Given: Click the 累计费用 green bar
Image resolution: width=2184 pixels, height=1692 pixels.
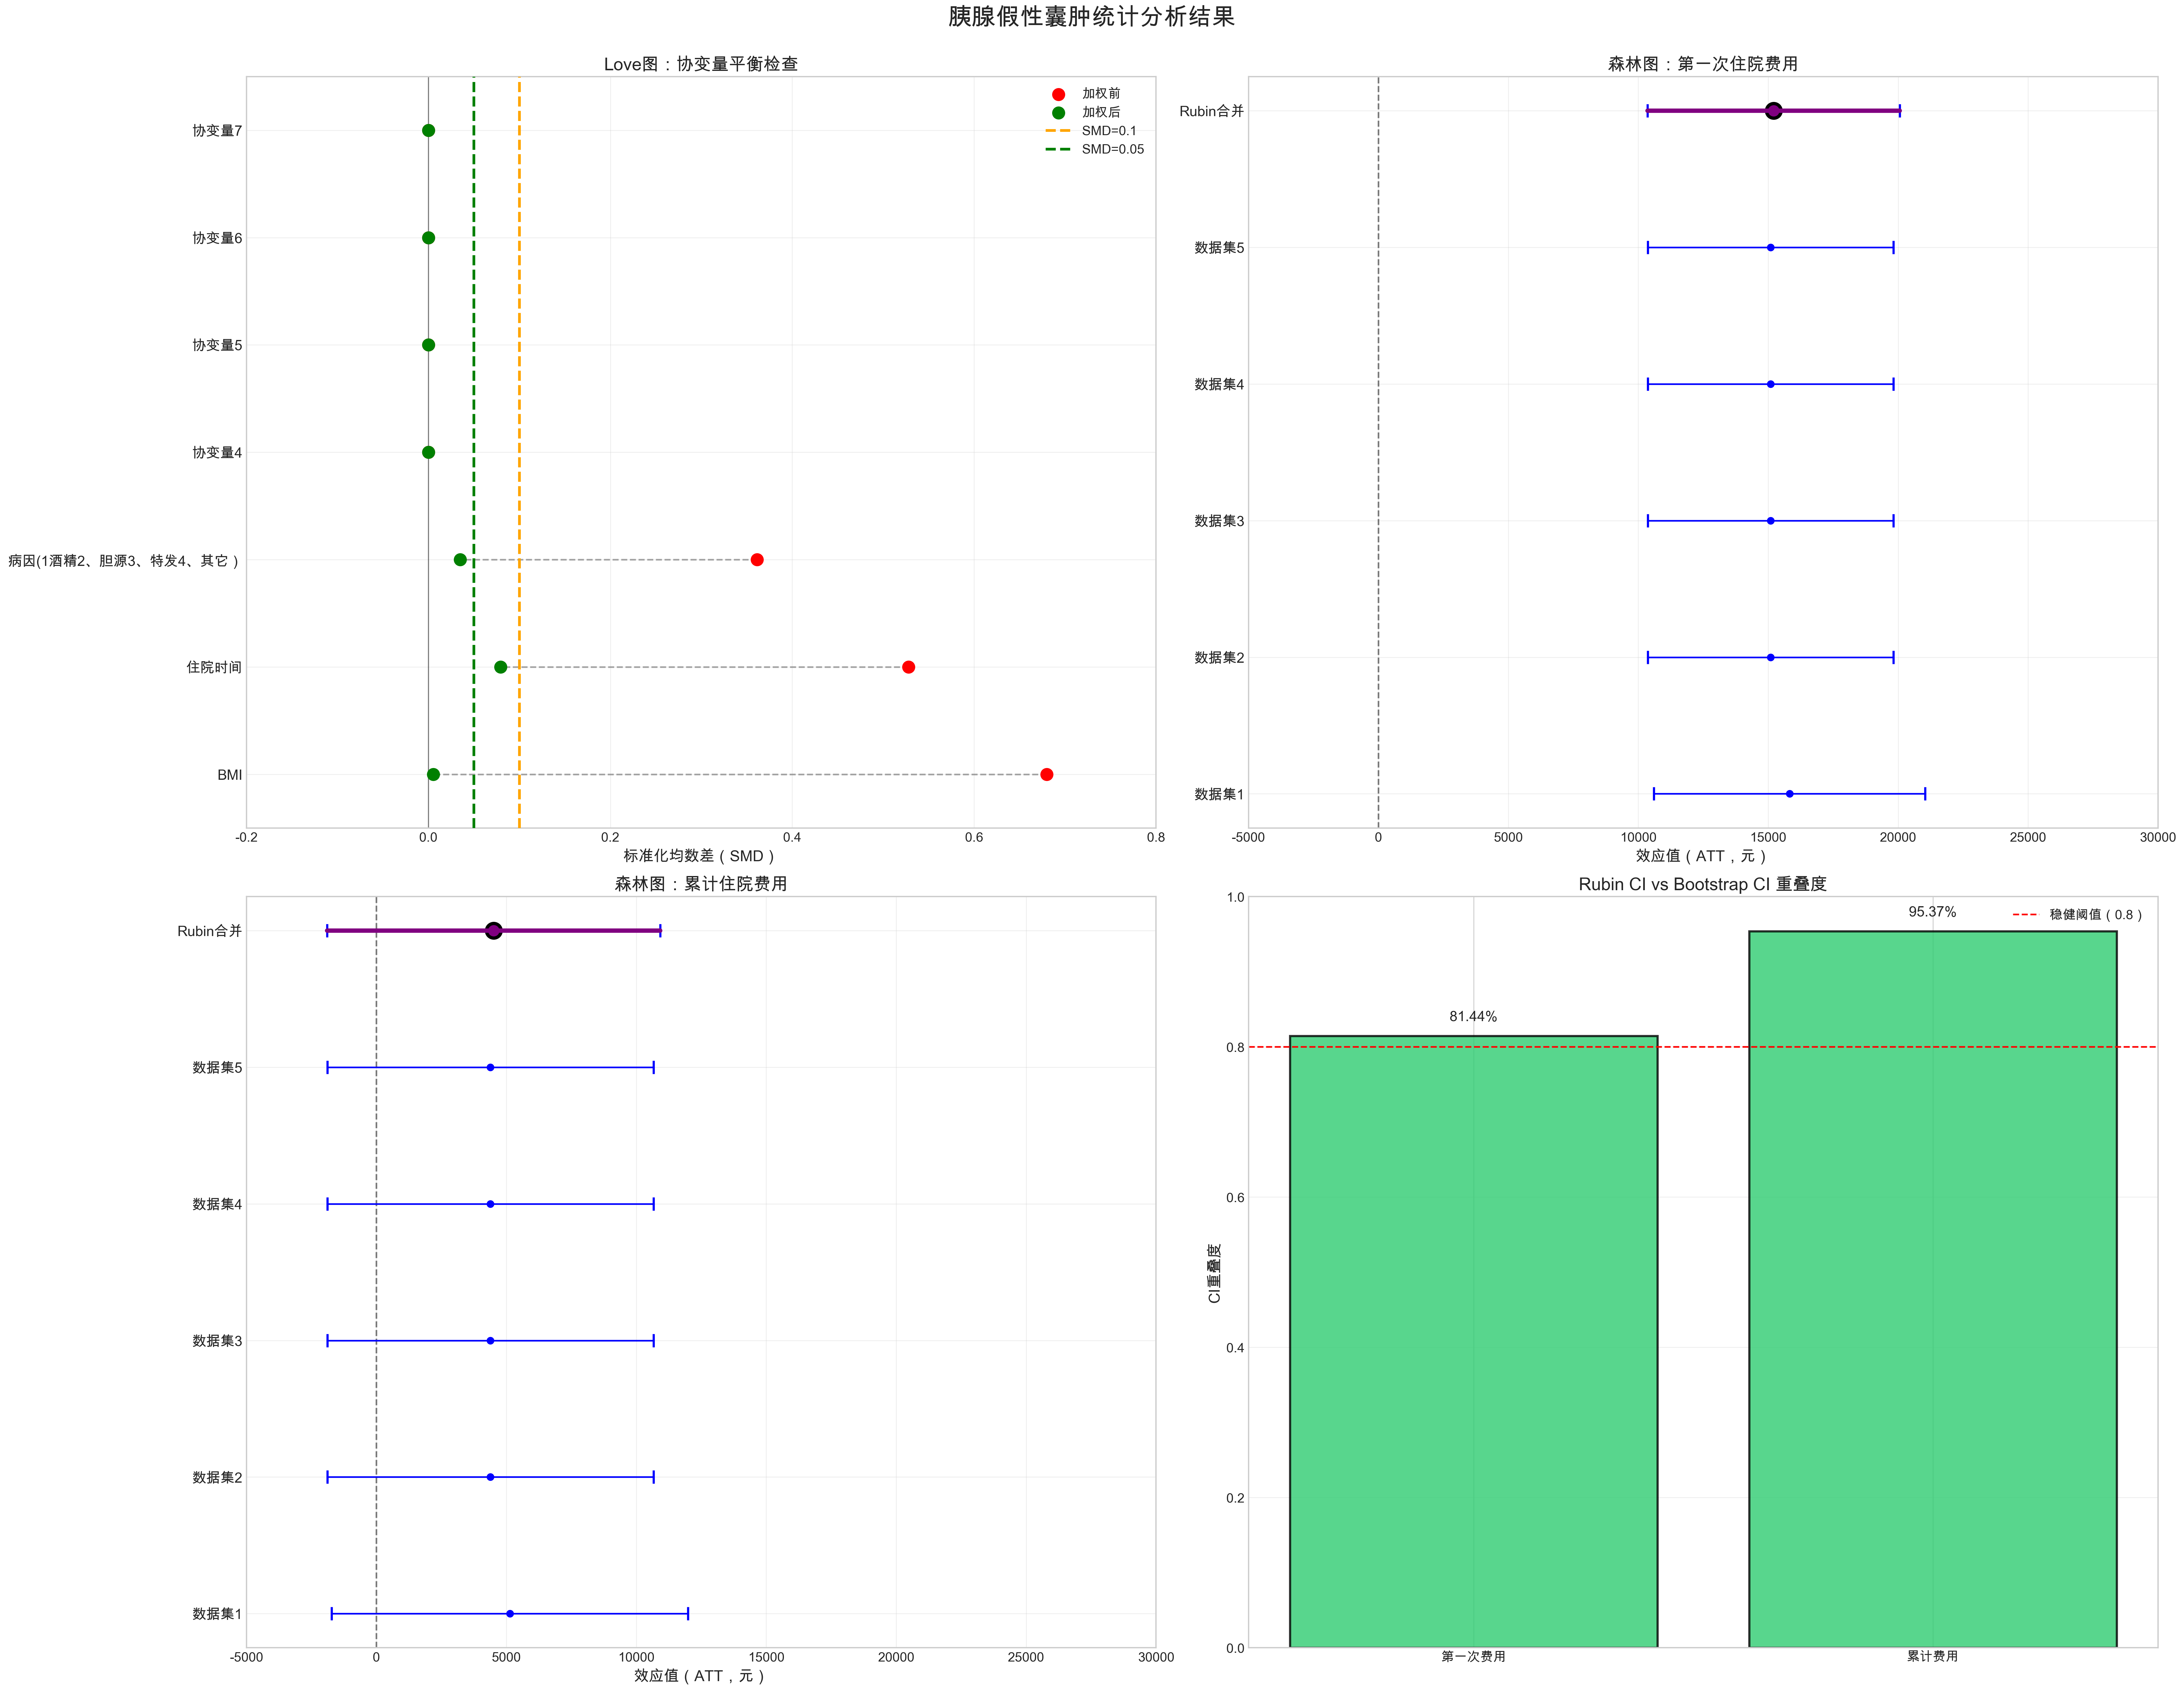Looking at the screenshot, I should [1932, 1290].
